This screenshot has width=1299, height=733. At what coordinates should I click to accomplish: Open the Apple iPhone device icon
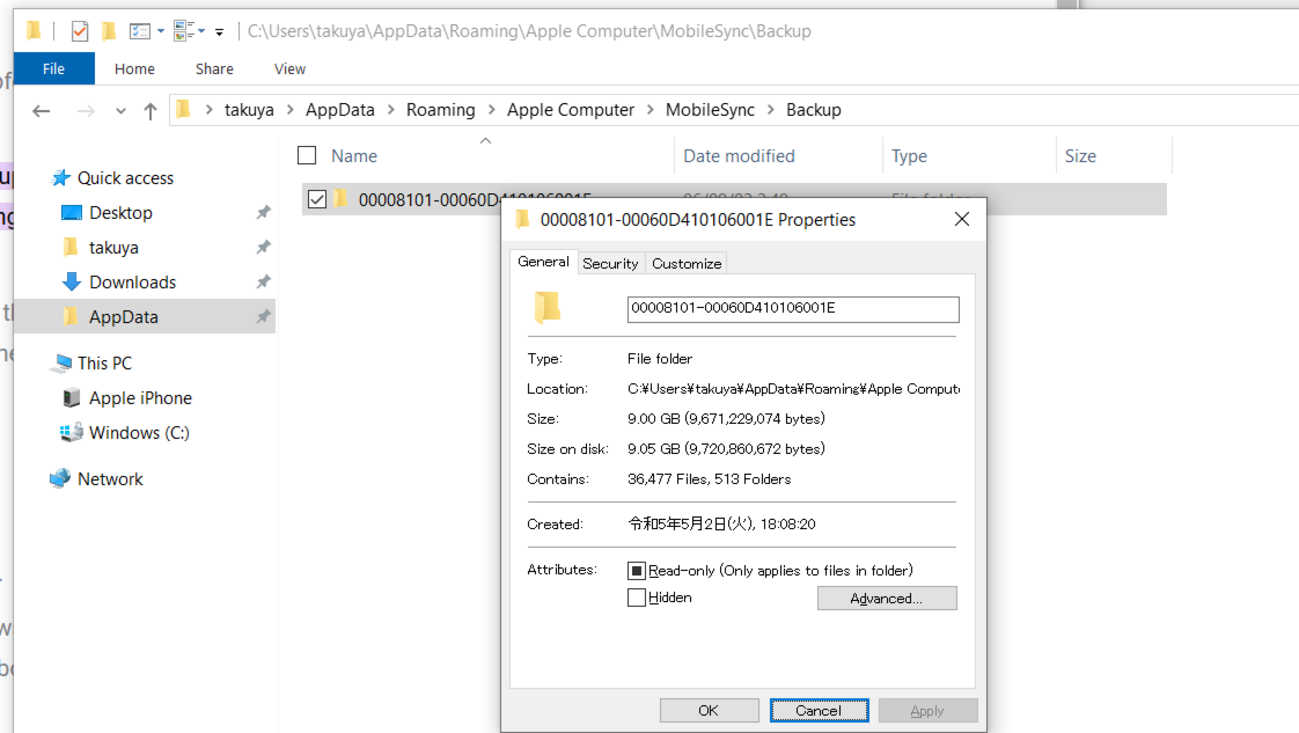coord(71,398)
